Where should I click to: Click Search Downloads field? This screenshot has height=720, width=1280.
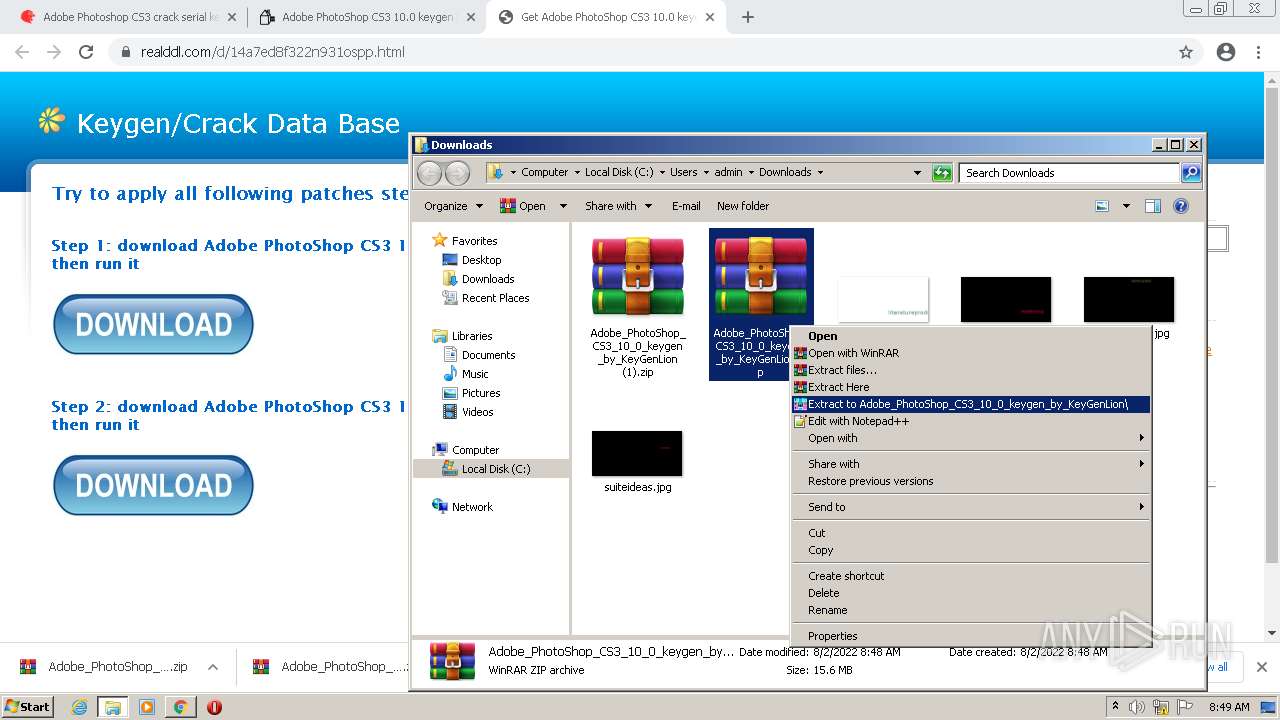pos(1069,172)
